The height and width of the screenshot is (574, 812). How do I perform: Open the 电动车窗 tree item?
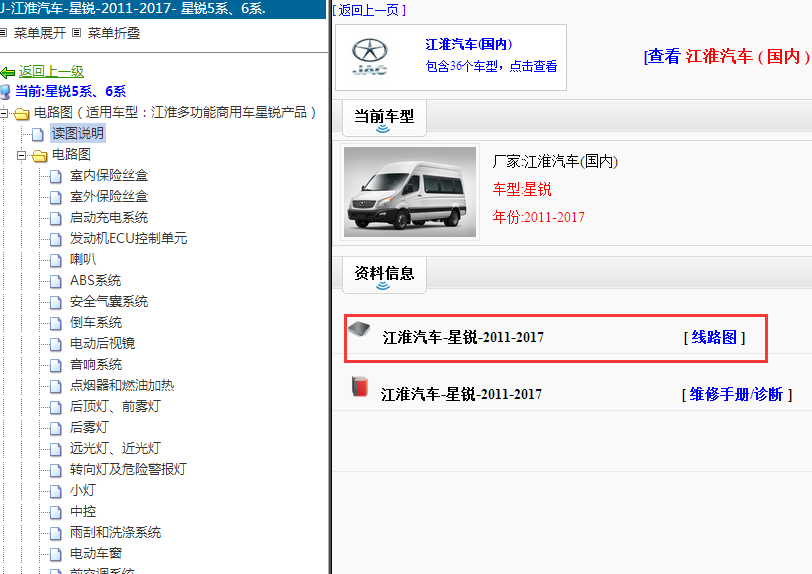(x=96, y=553)
